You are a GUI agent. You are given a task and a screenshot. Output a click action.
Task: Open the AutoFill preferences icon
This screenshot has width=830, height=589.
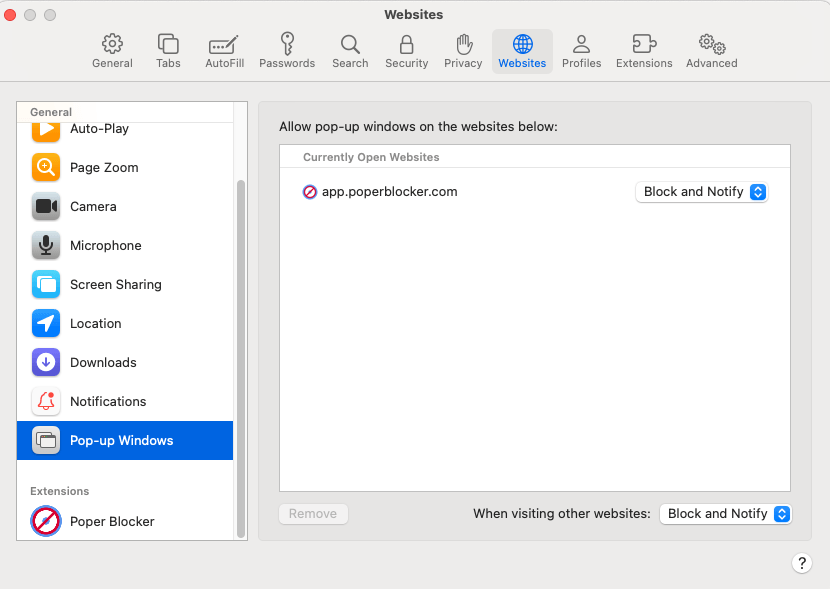tap(223, 50)
